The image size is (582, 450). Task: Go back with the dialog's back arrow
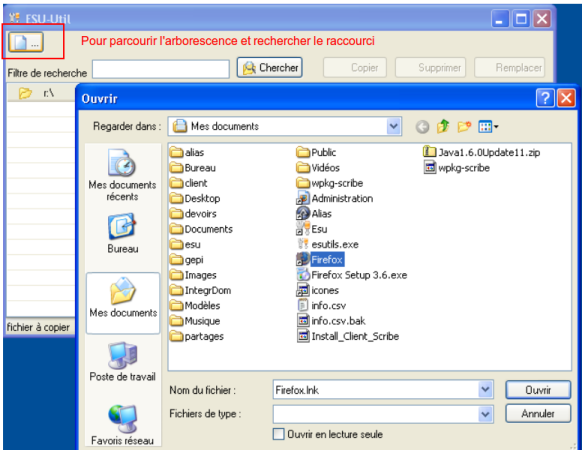tap(422, 127)
